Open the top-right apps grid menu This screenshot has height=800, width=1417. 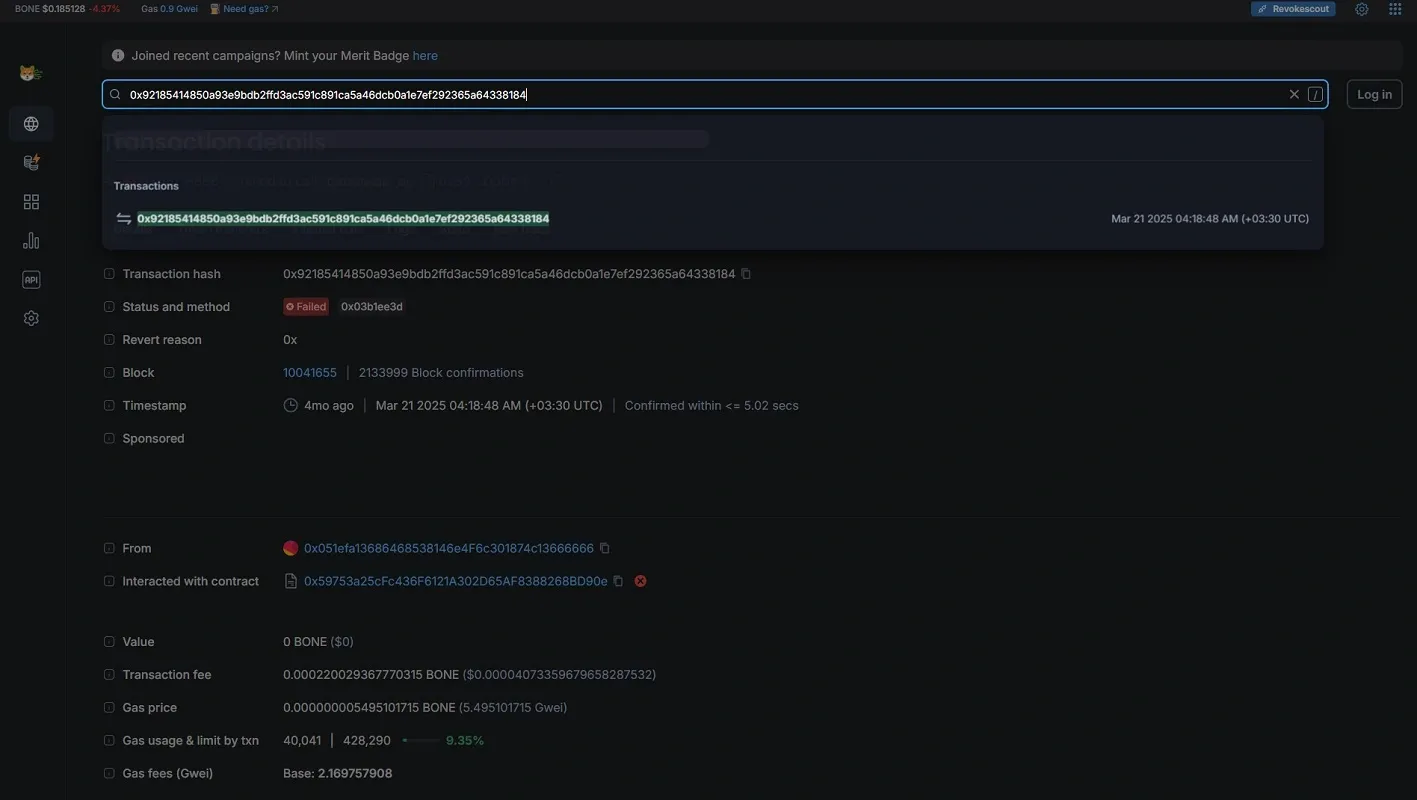click(x=1395, y=9)
